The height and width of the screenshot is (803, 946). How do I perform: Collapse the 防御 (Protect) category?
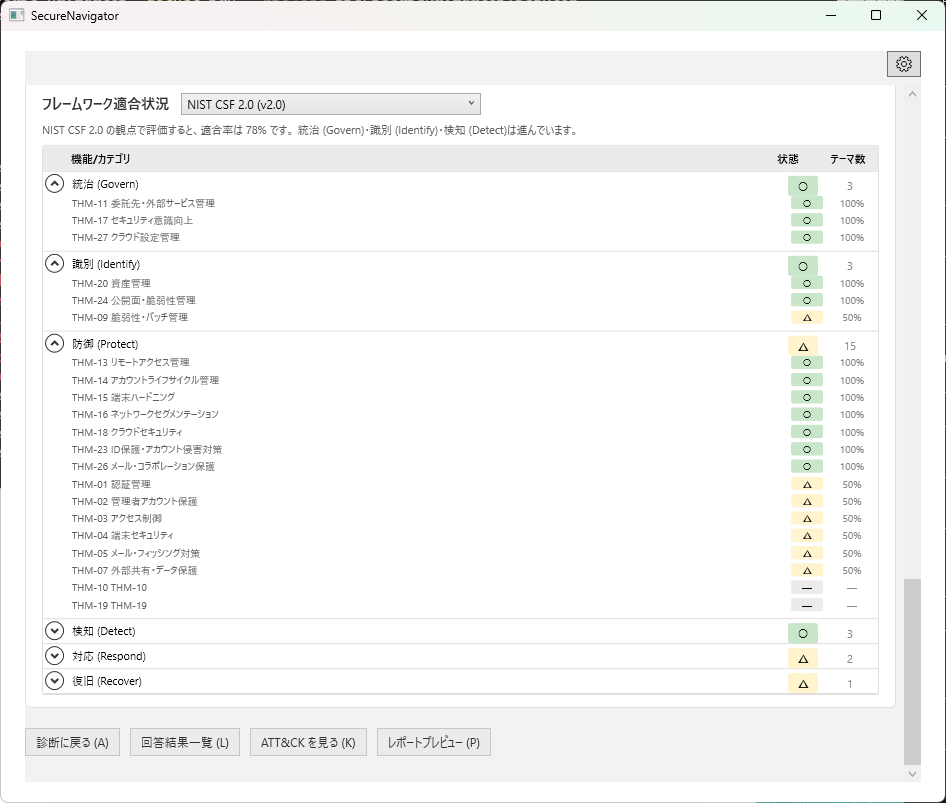pyautogui.click(x=54, y=343)
